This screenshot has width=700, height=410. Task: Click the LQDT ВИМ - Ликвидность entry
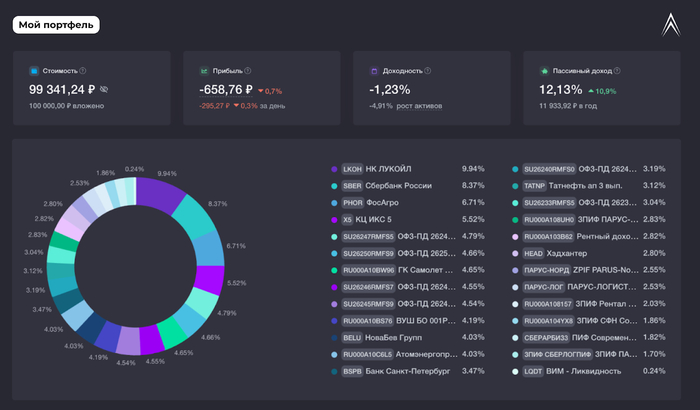tap(580, 371)
